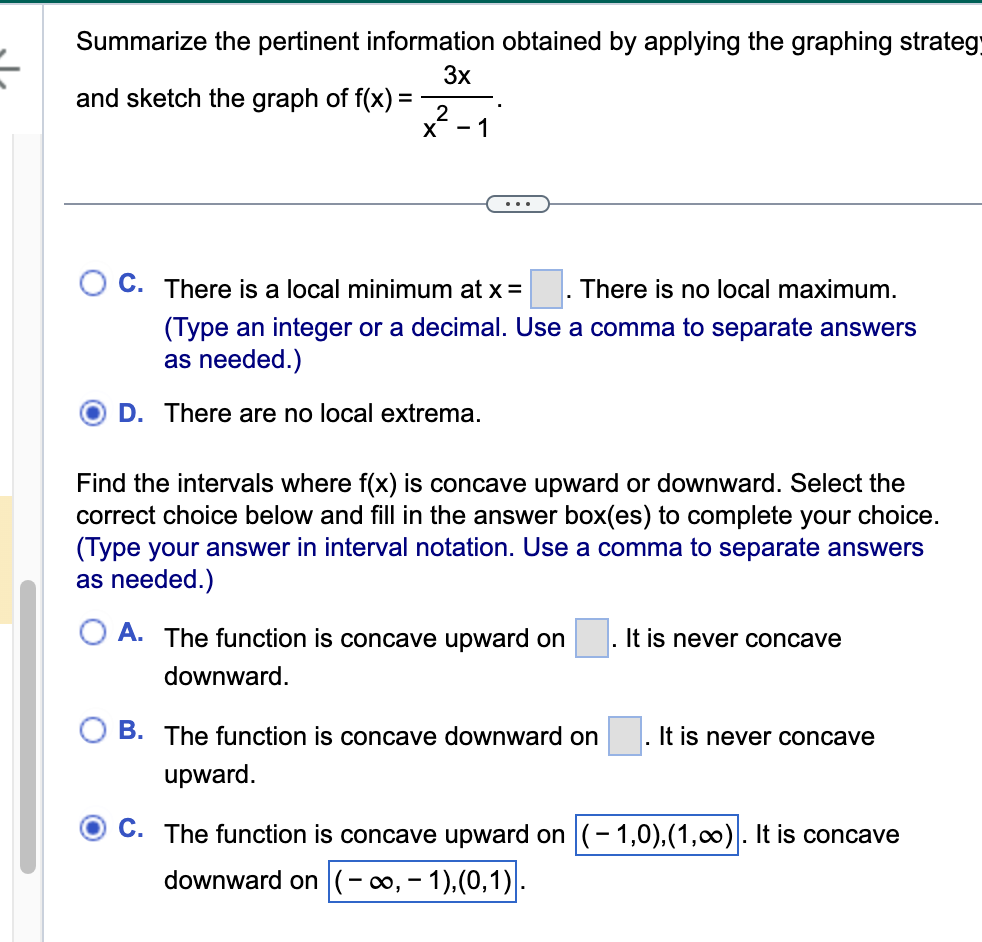Image resolution: width=982 pixels, height=942 pixels.
Task: Click the (-1,0),(1,∞) highlighted answer field
Action: (656, 834)
